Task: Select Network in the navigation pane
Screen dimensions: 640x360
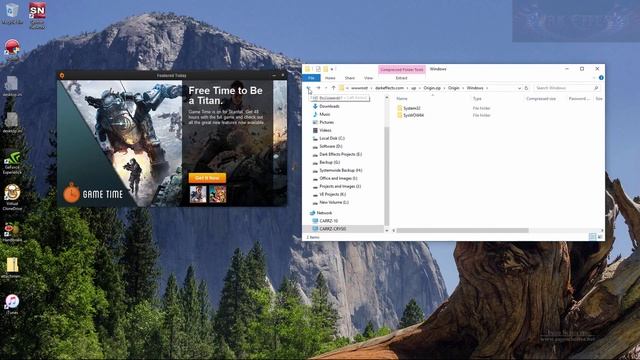Action: click(x=321, y=213)
